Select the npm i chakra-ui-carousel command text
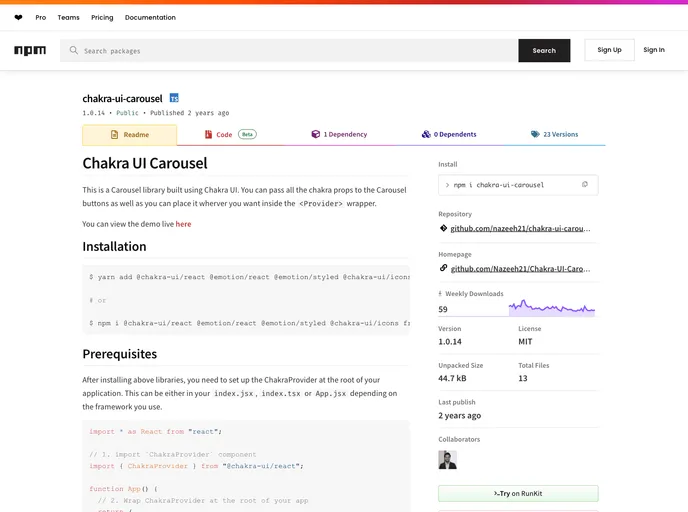 pyautogui.click(x=499, y=185)
